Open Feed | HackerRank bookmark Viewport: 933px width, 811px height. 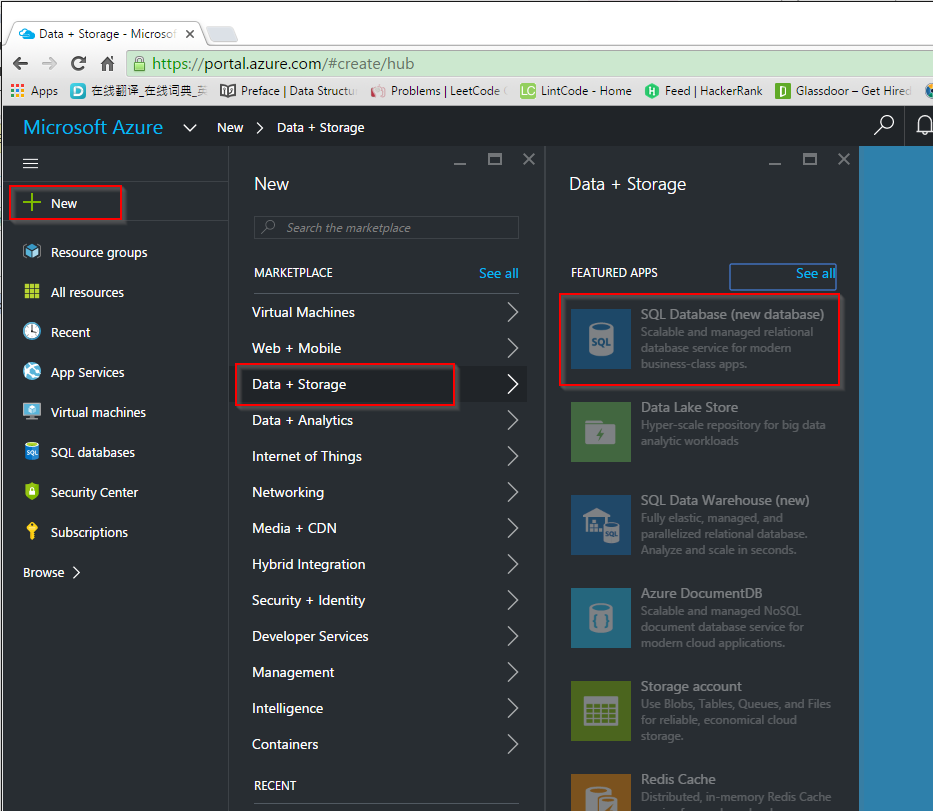click(703, 90)
